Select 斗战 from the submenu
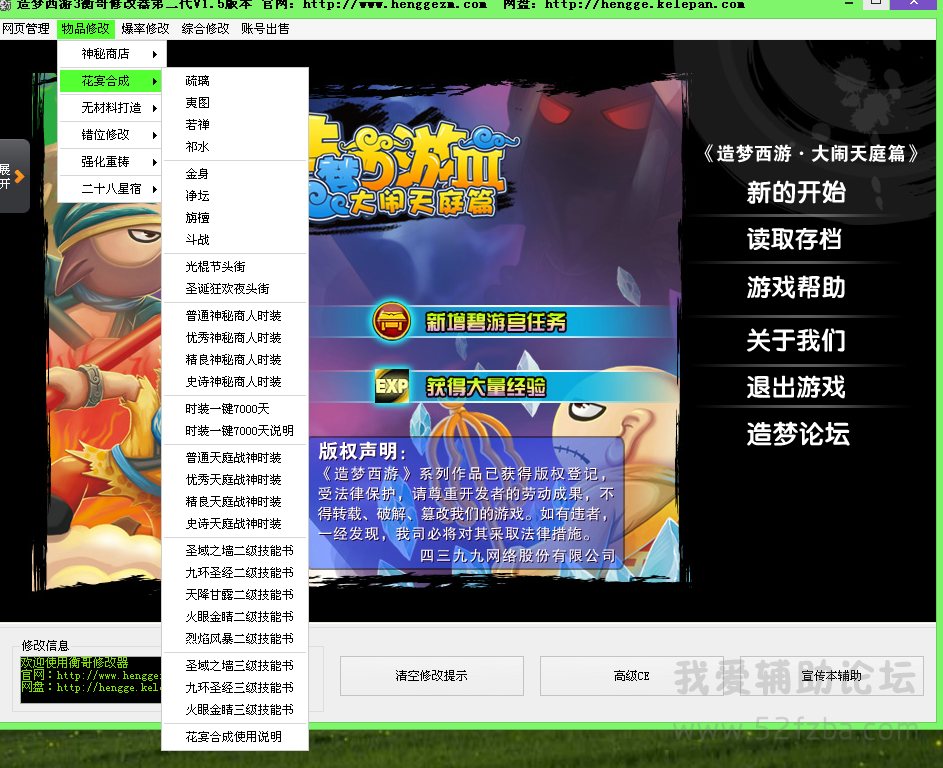The width and height of the screenshot is (943, 768). tap(235, 240)
